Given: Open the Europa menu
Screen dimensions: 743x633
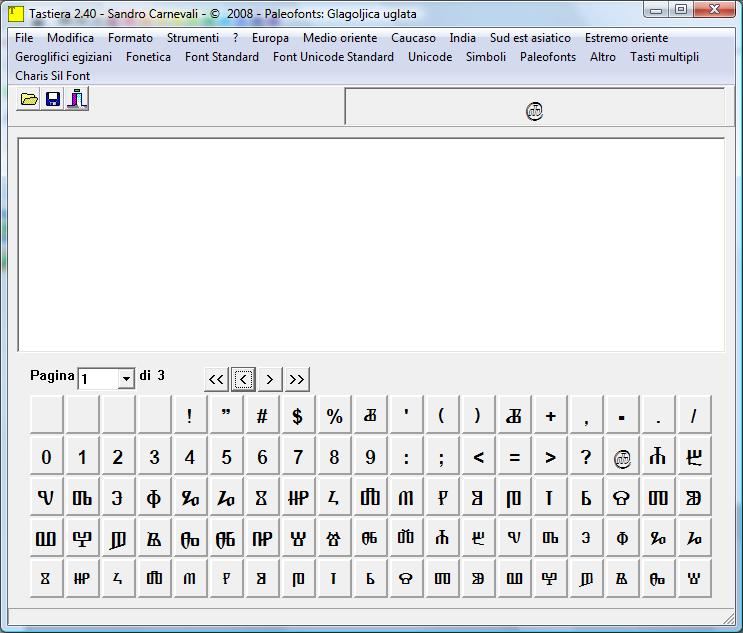Looking at the screenshot, I should 270,38.
